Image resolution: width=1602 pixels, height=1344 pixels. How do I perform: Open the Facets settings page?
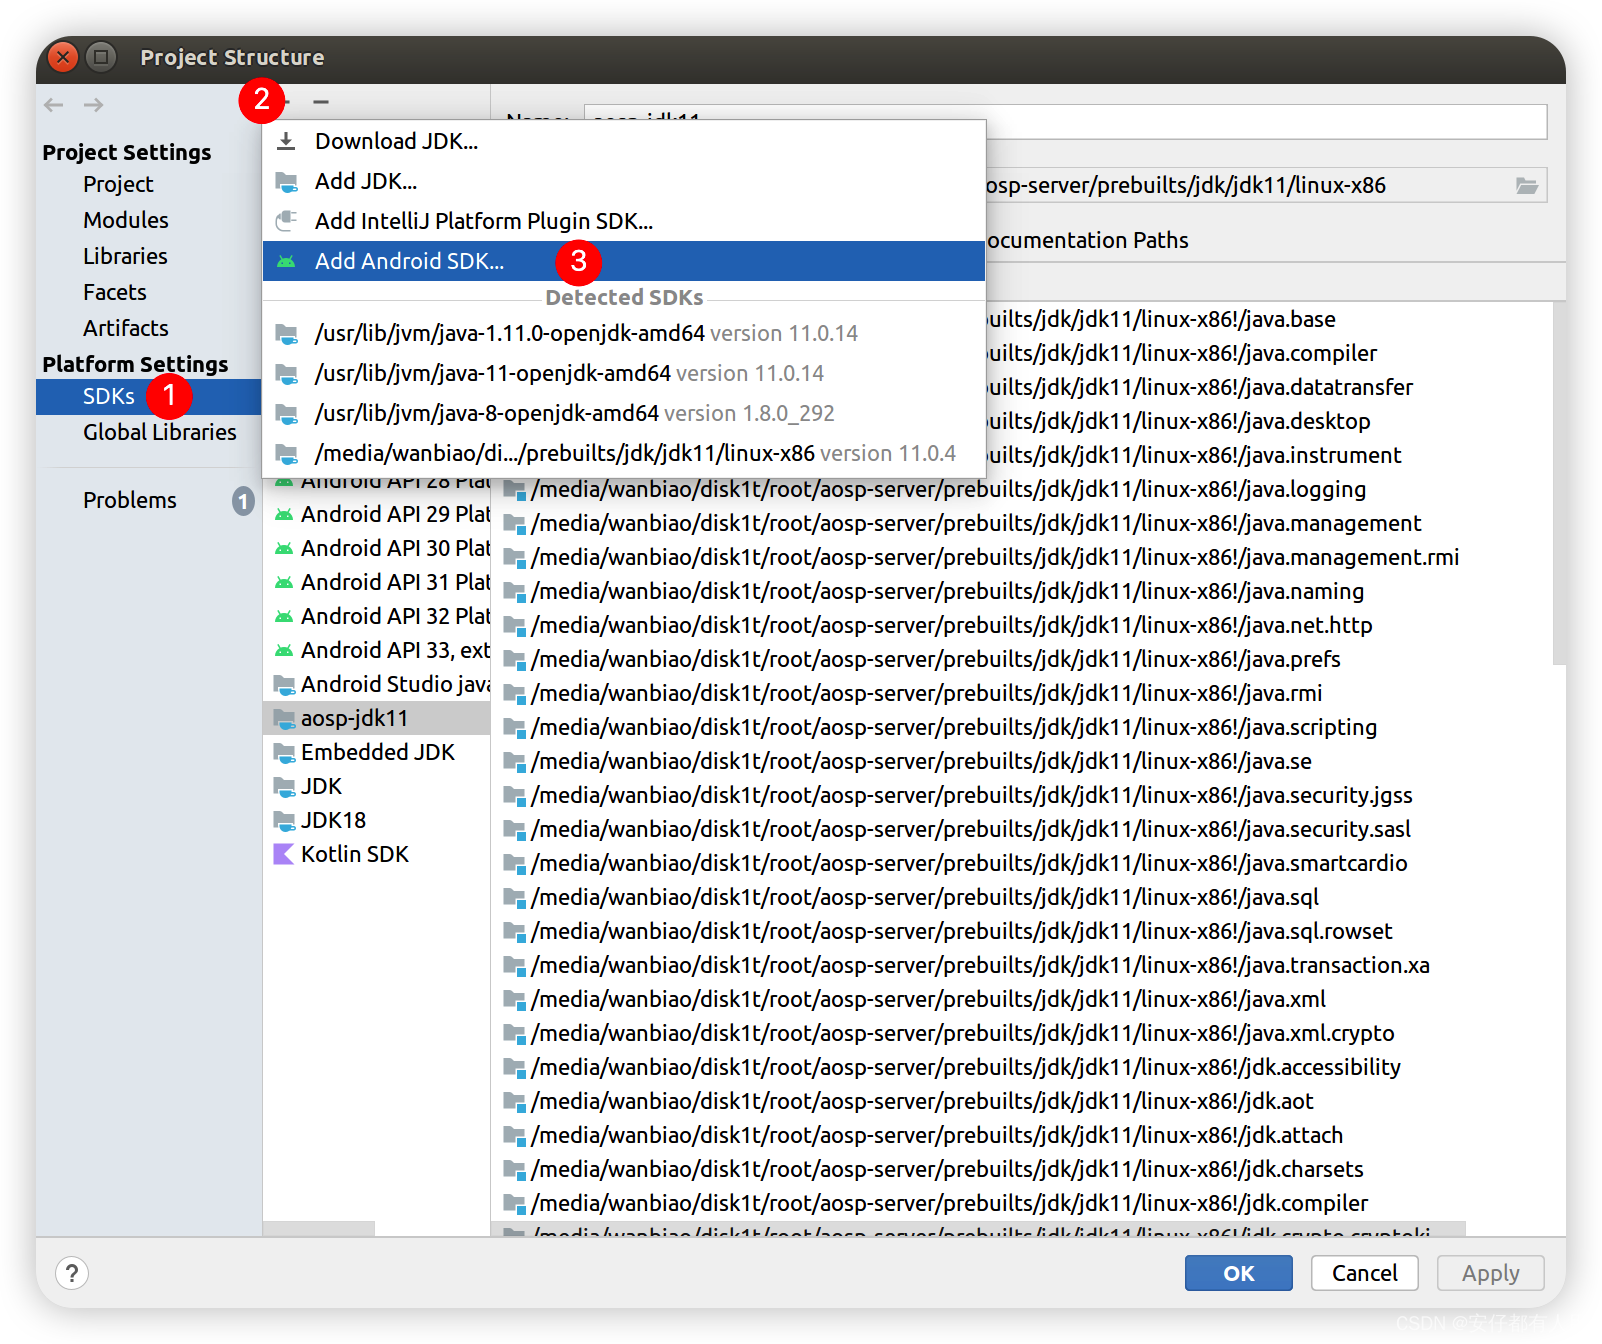click(x=115, y=292)
